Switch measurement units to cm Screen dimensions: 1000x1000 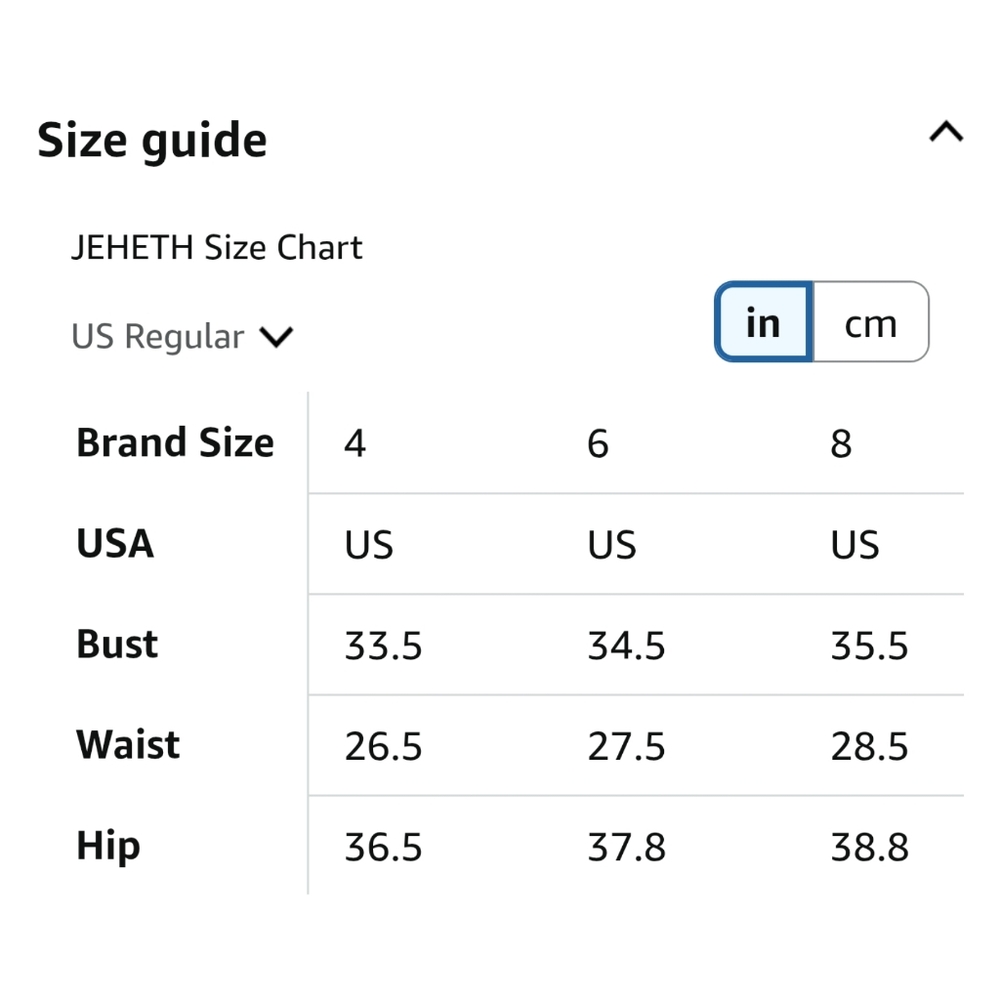(871, 322)
